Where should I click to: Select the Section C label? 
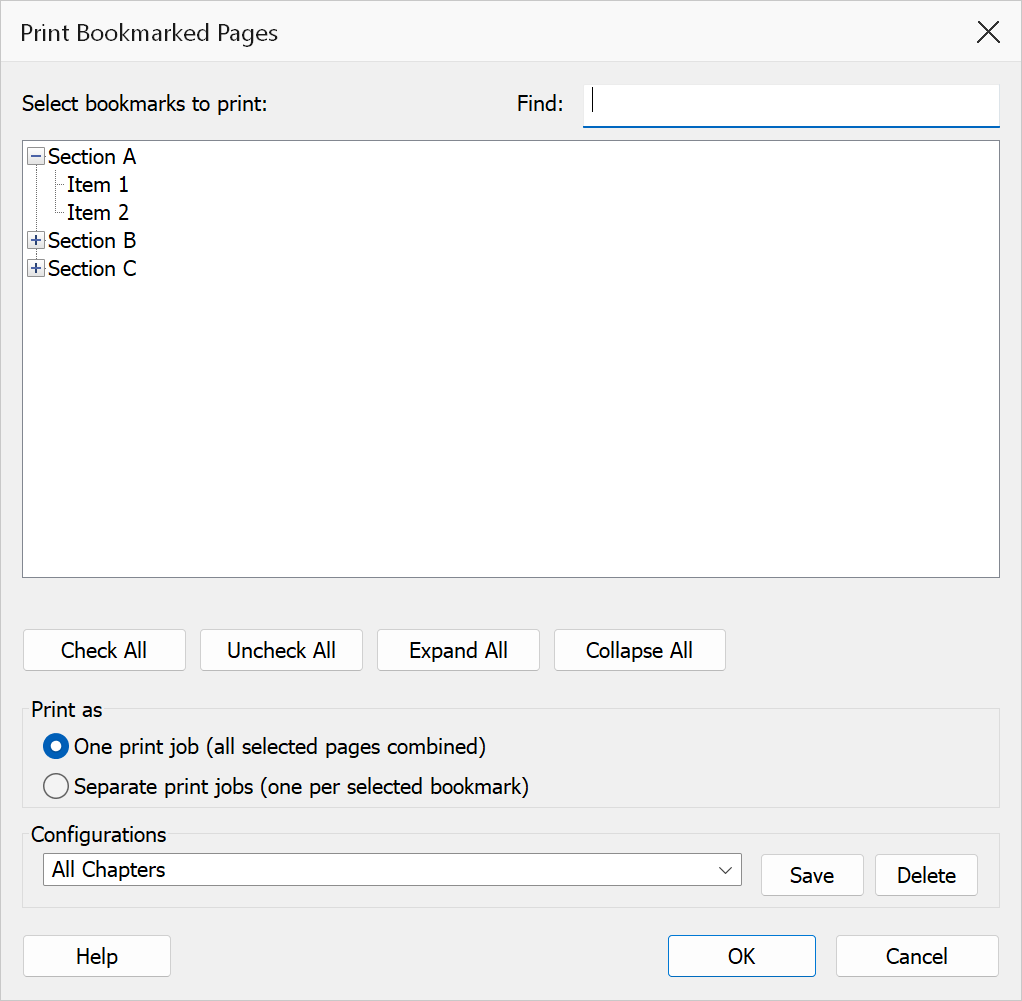(92, 268)
